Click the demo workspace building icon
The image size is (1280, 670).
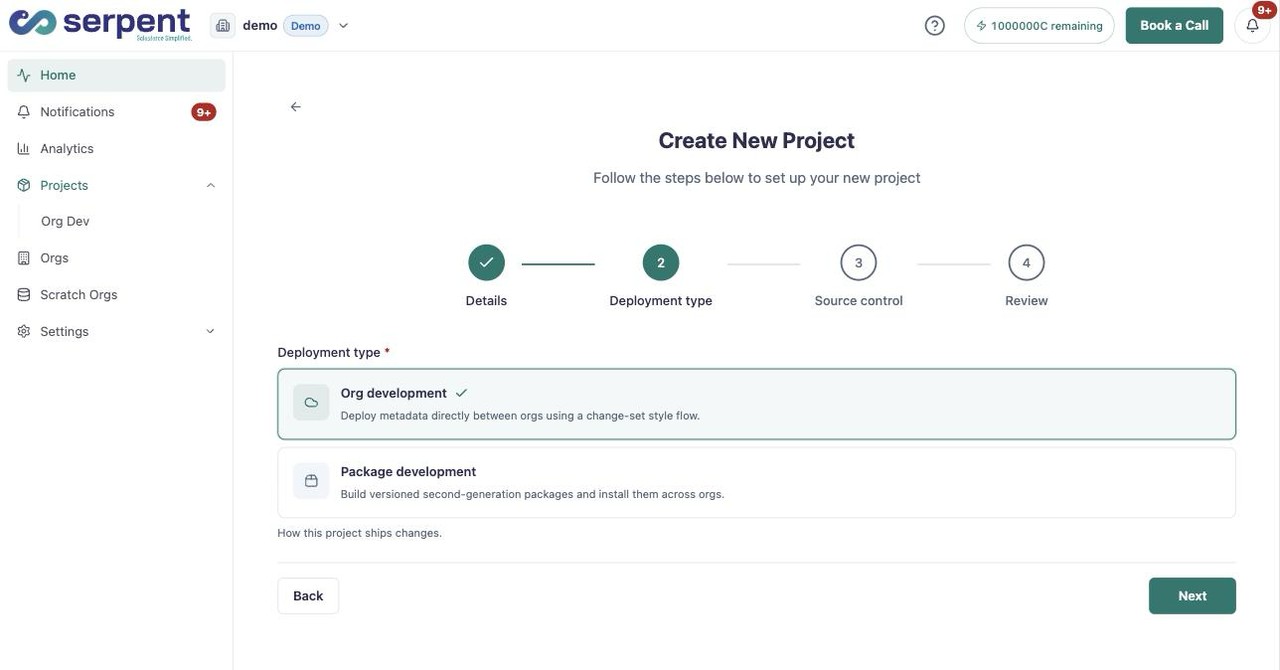pyautogui.click(x=223, y=25)
